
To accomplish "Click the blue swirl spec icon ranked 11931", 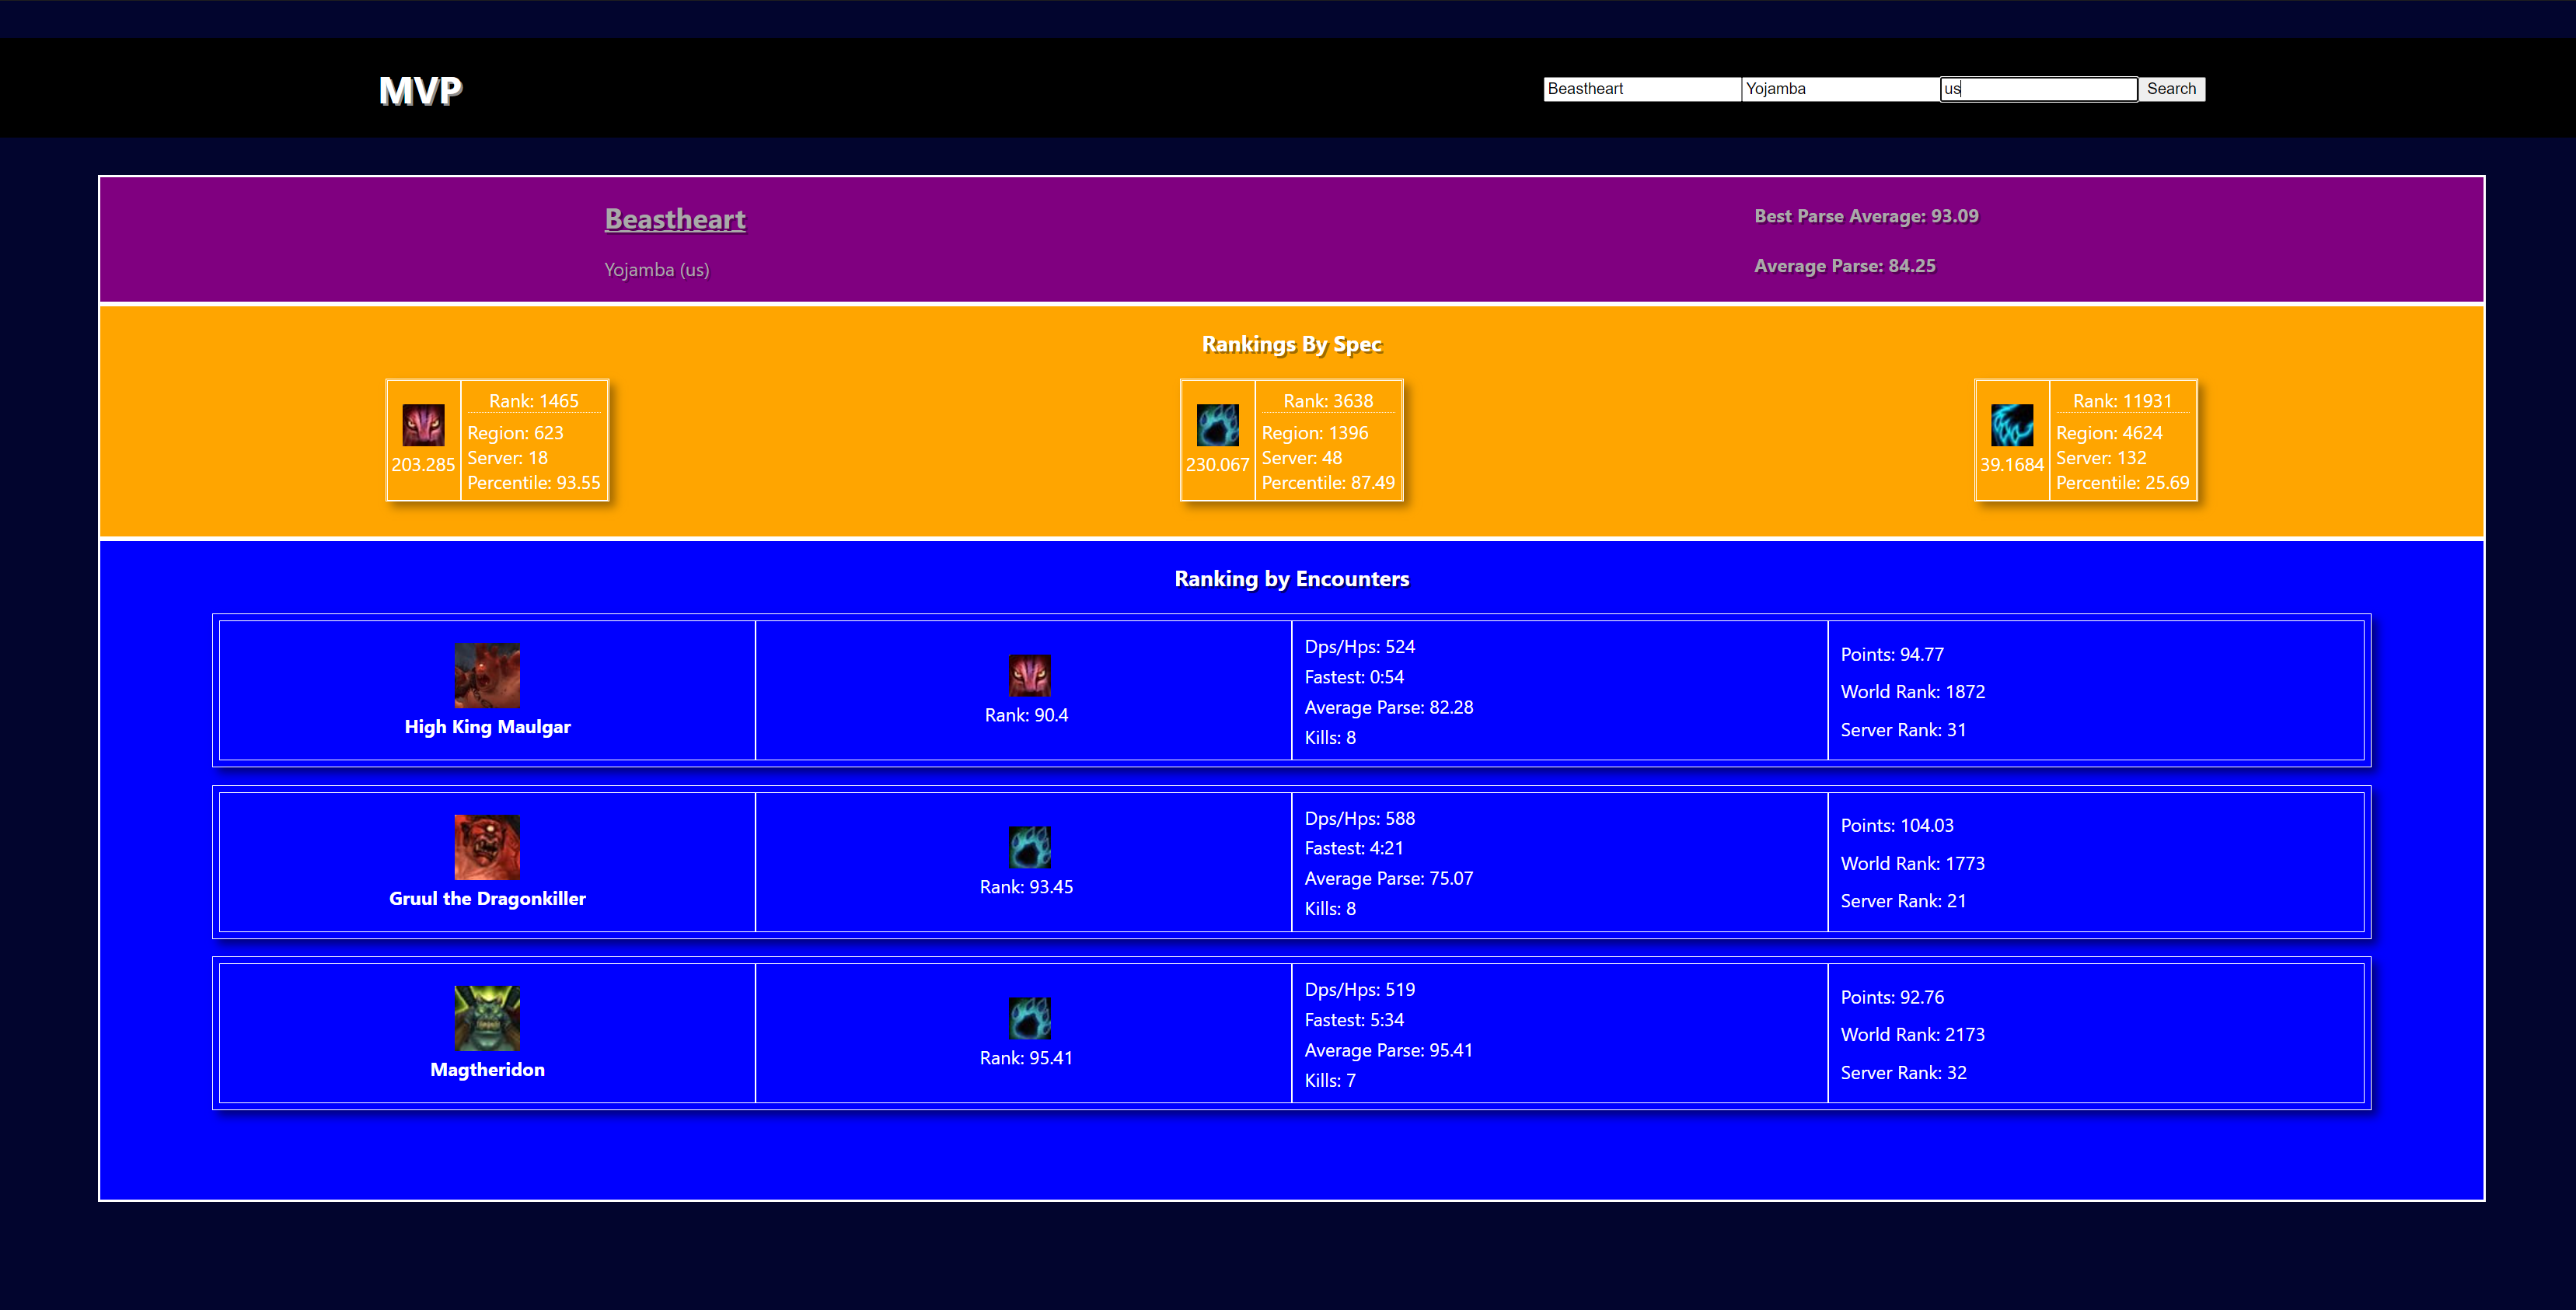I will click(2011, 425).
